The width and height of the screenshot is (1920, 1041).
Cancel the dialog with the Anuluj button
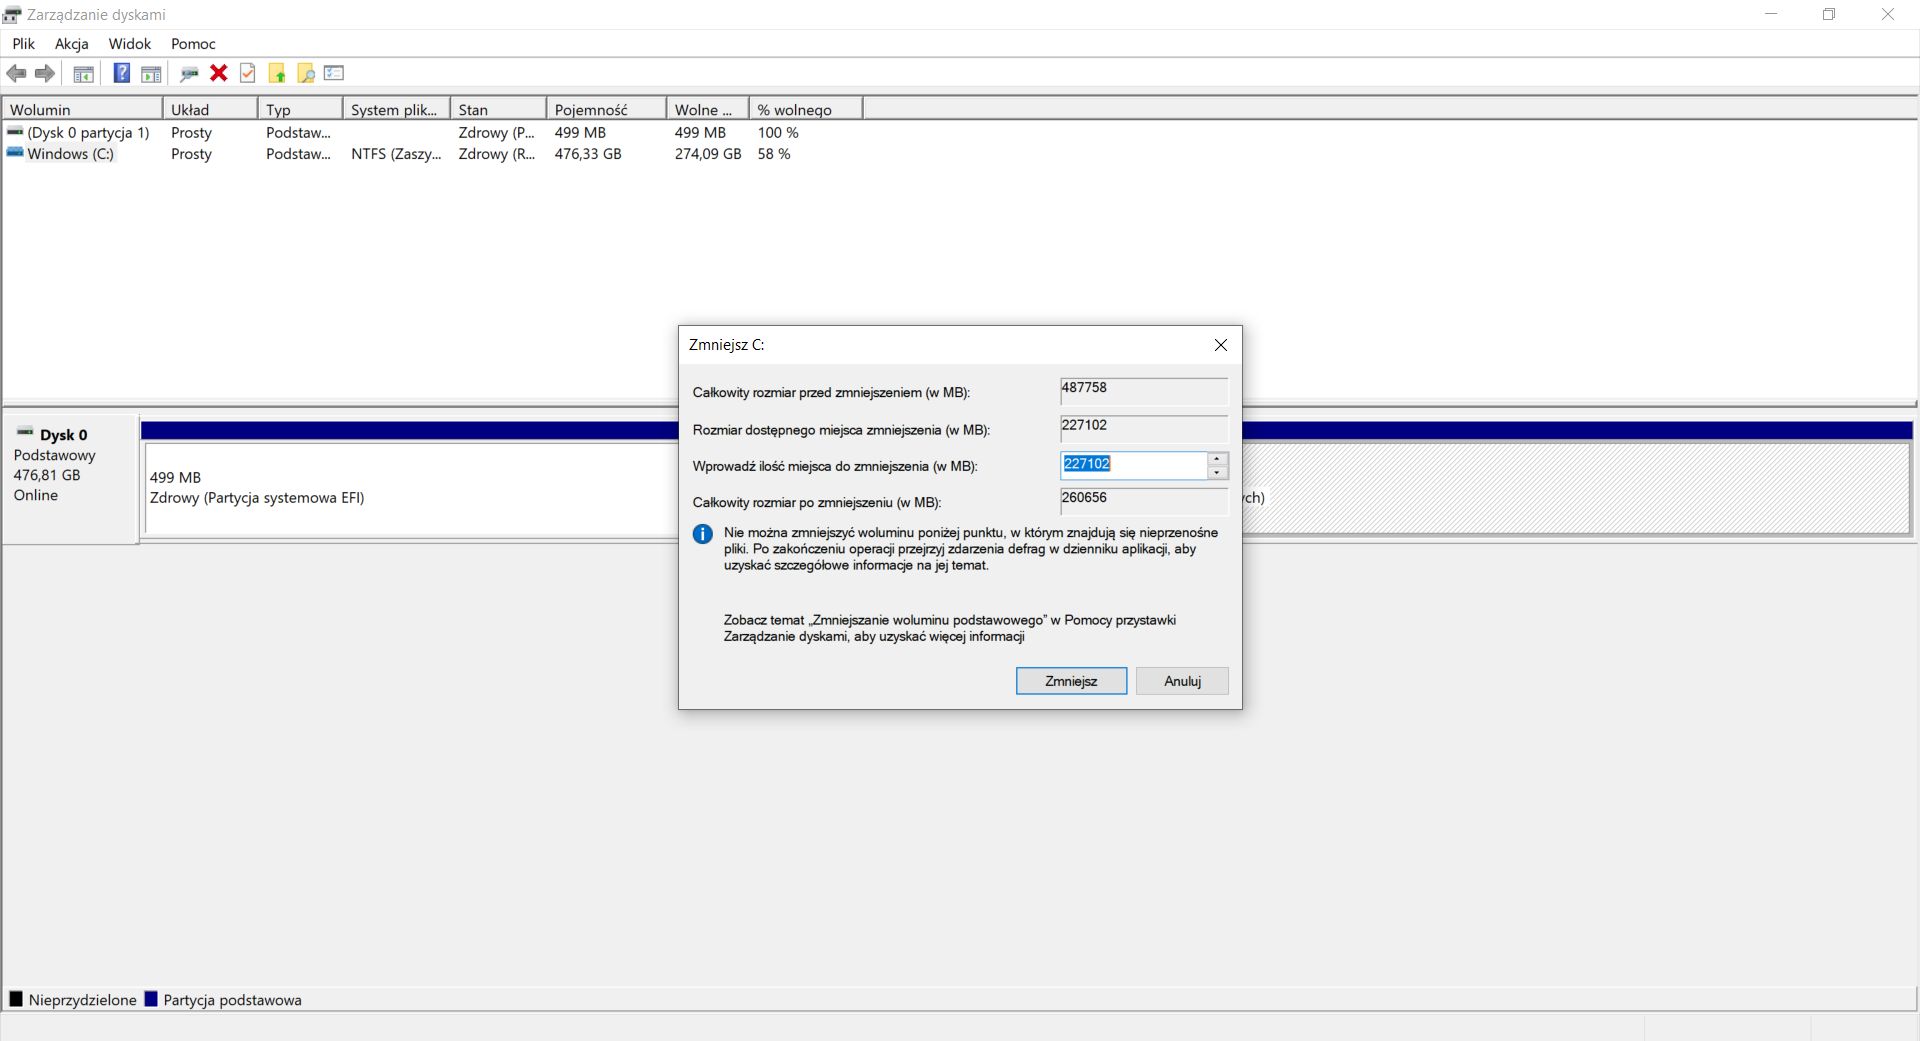1181,681
